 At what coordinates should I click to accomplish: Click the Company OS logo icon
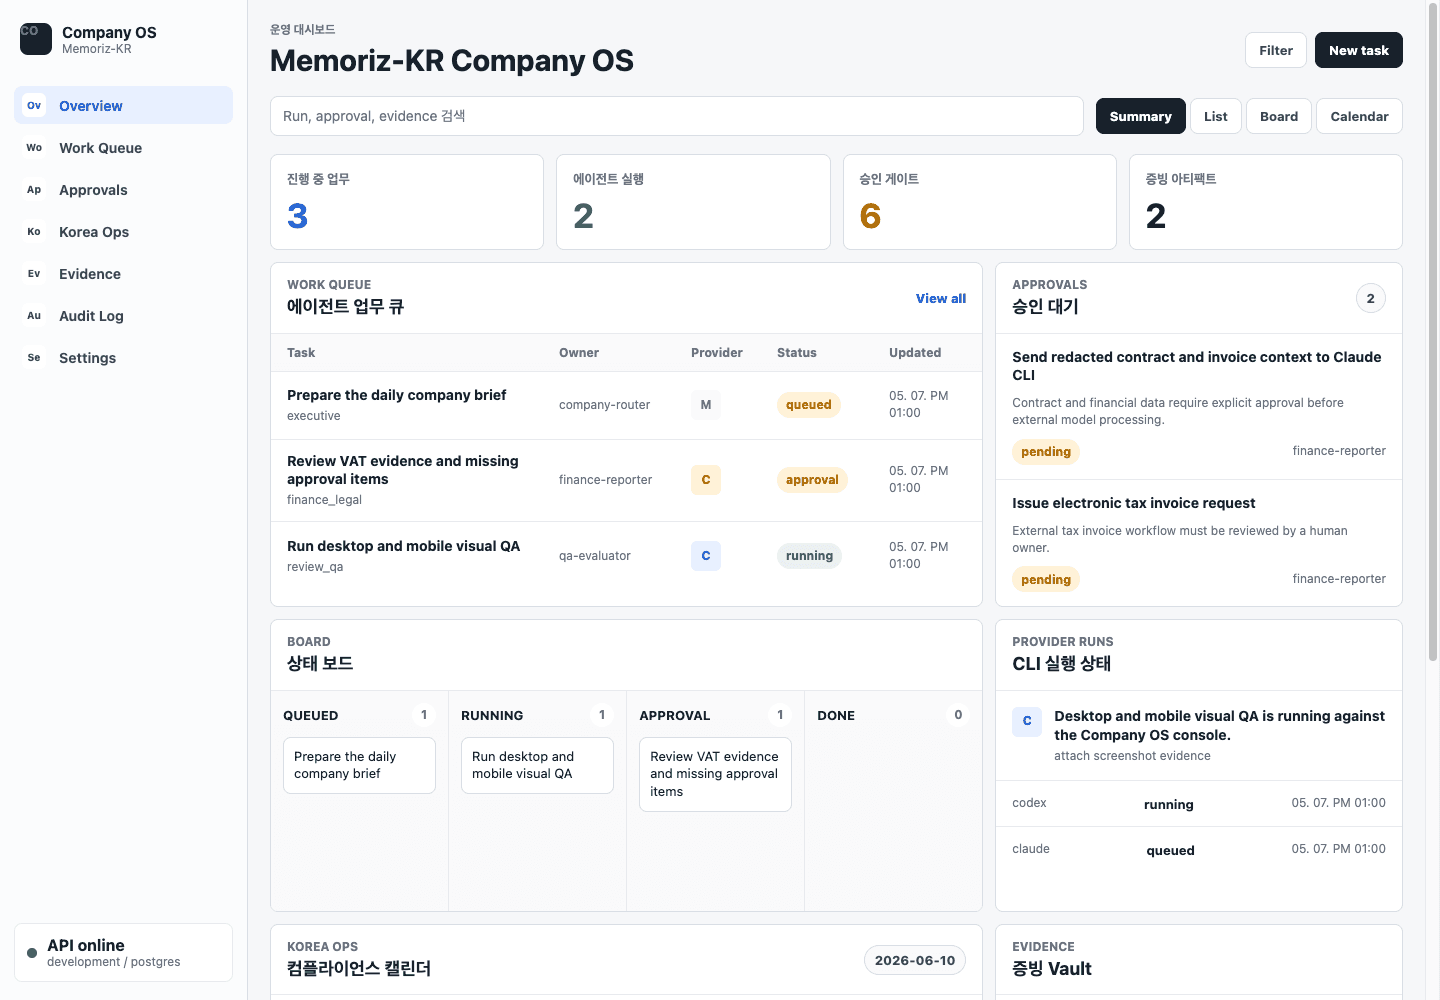pyautogui.click(x=36, y=39)
